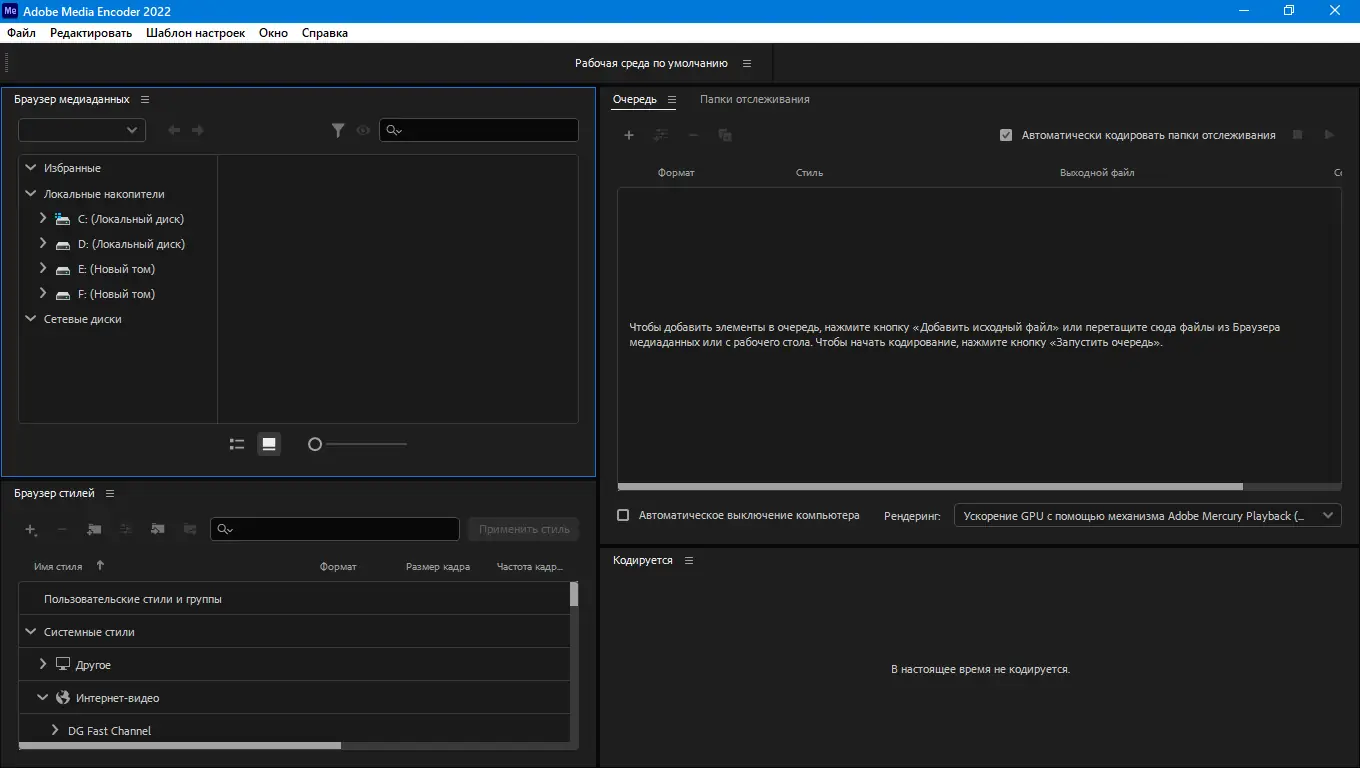The height and width of the screenshot is (768, 1360).
Task: Click the vertical scrollbar in Браузер стилей
Action: pyautogui.click(x=574, y=595)
